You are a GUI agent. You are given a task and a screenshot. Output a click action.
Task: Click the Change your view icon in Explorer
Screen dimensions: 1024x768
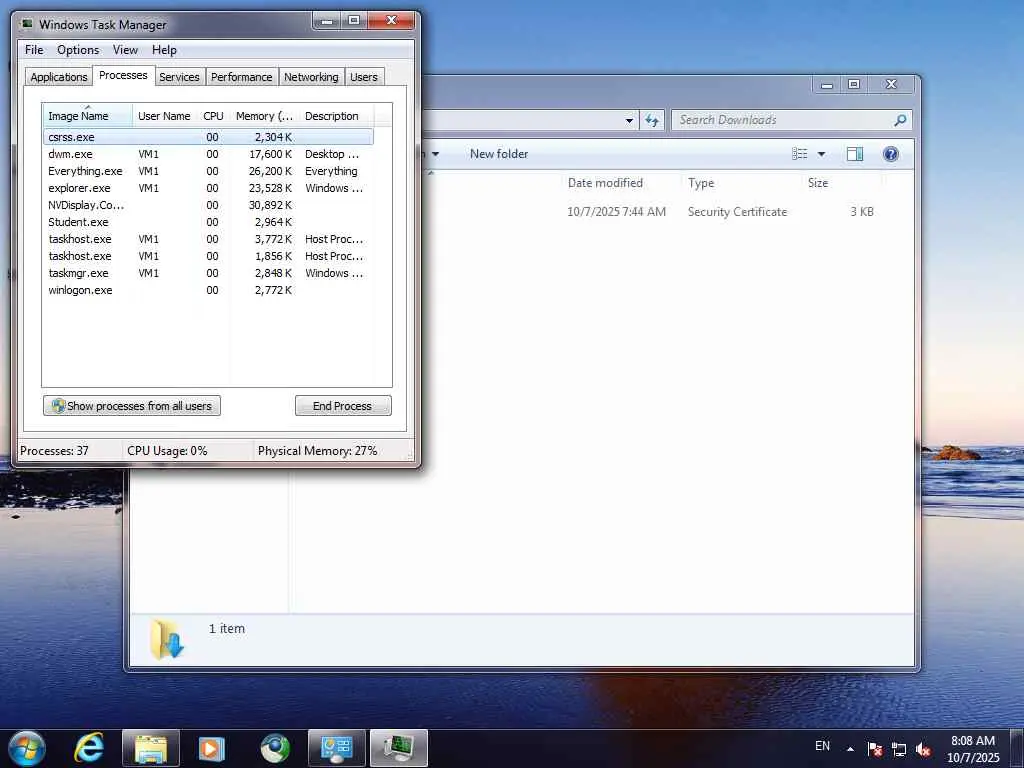799,154
